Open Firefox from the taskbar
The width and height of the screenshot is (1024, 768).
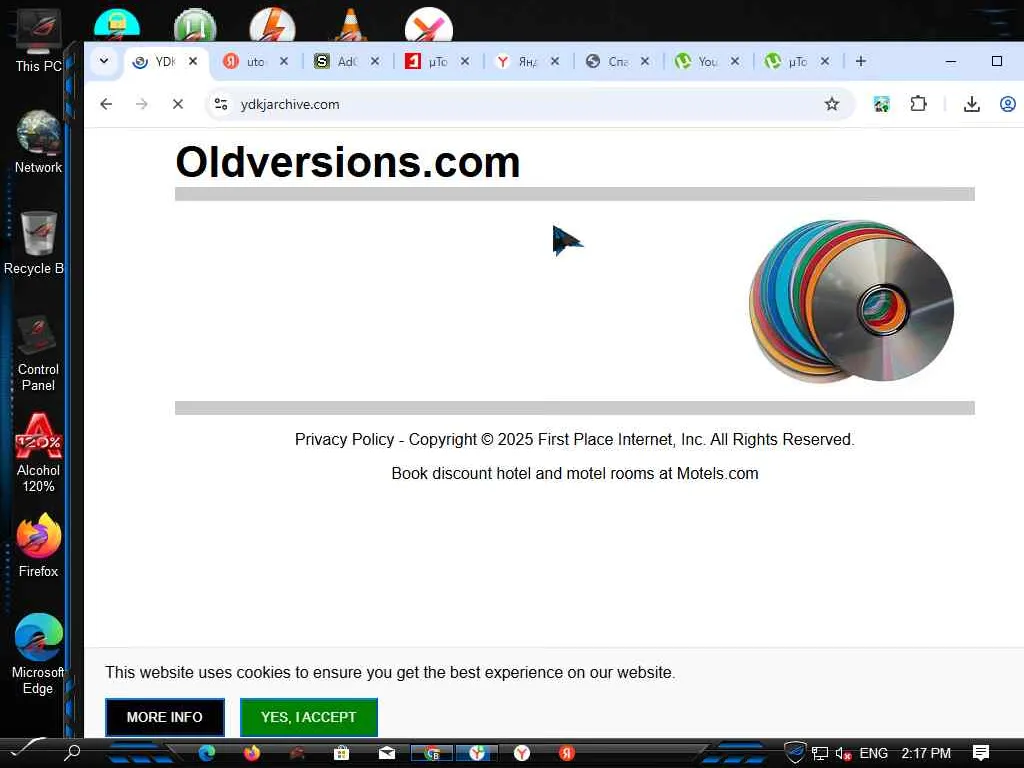point(251,753)
